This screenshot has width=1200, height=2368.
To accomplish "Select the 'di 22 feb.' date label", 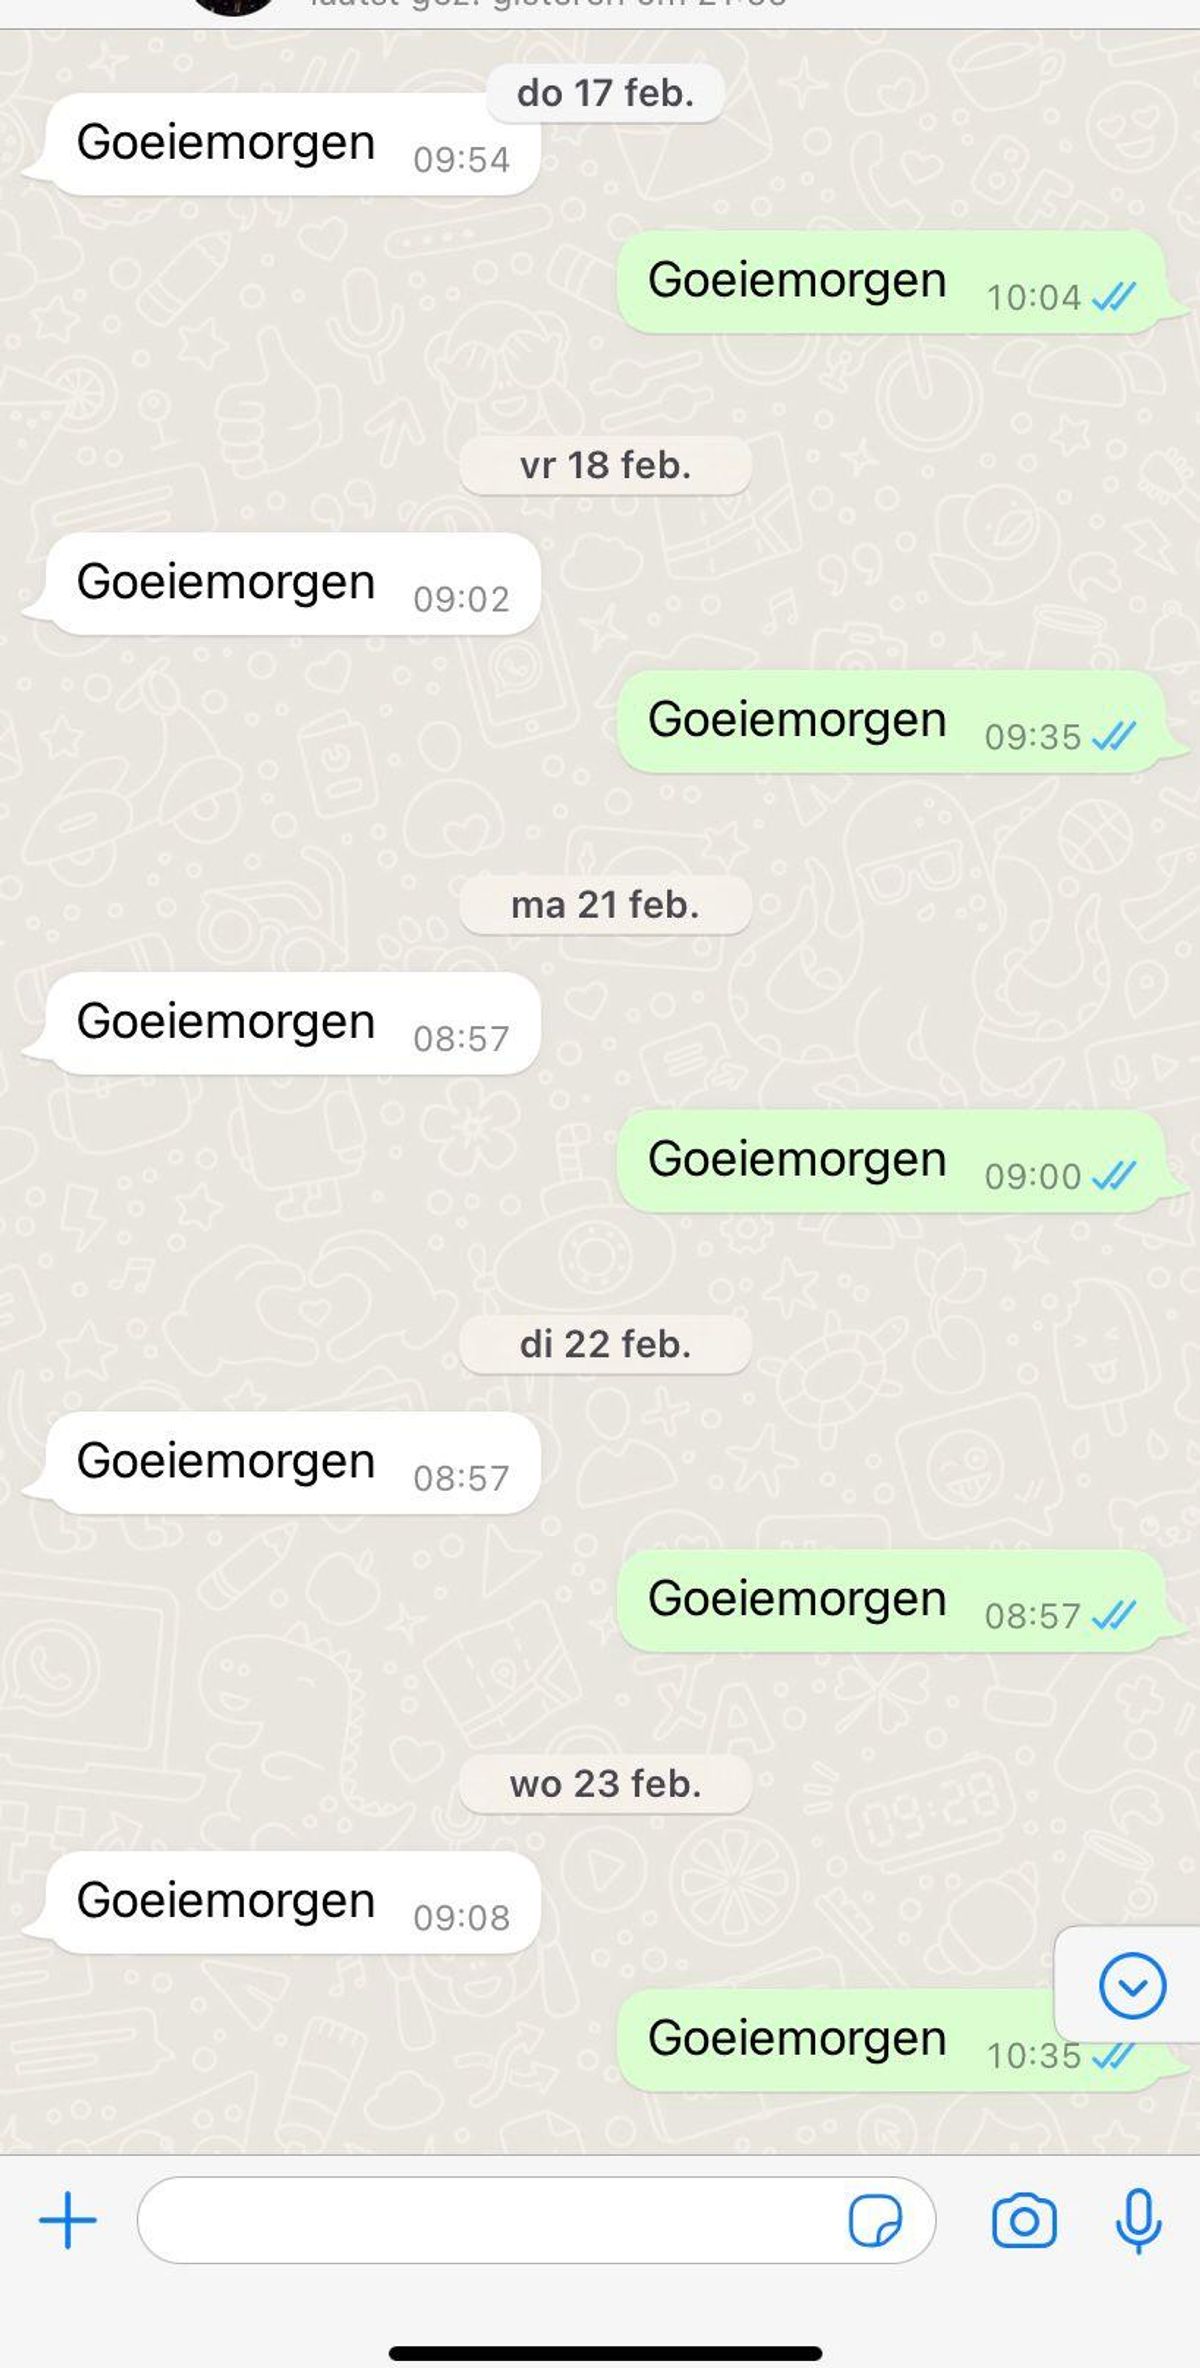I will (605, 1344).
